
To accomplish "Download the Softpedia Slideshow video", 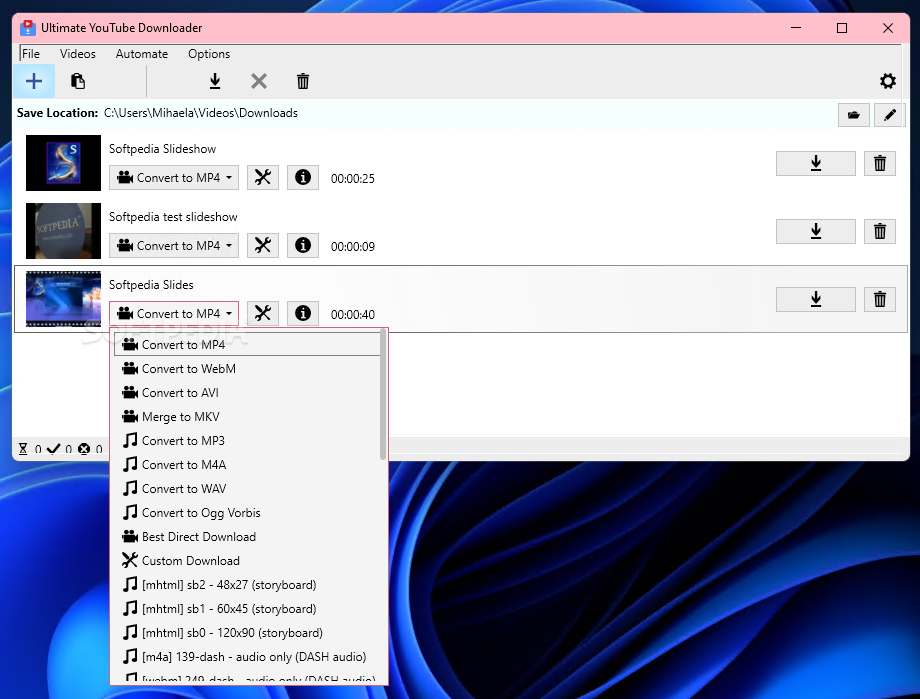I will point(816,163).
